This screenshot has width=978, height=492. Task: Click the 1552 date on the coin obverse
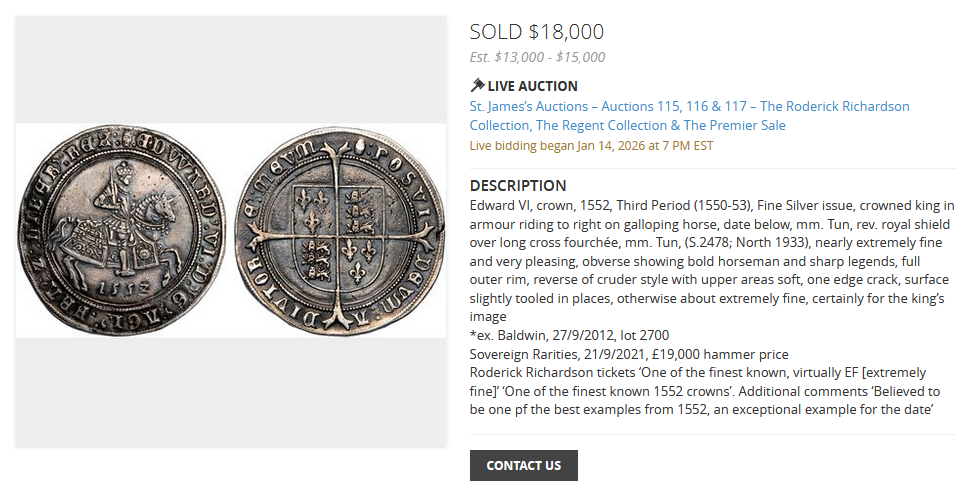[121, 287]
